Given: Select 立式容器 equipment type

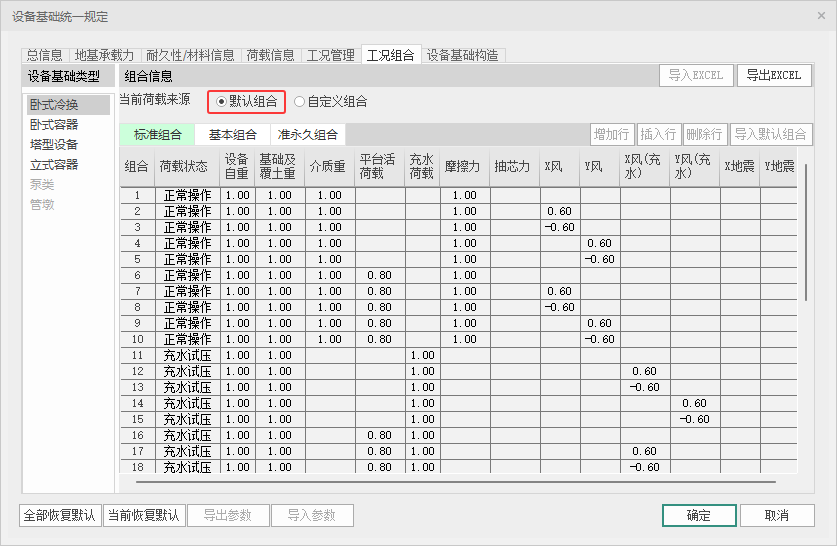Looking at the screenshot, I should pyautogui.click(x=68, y=165).
